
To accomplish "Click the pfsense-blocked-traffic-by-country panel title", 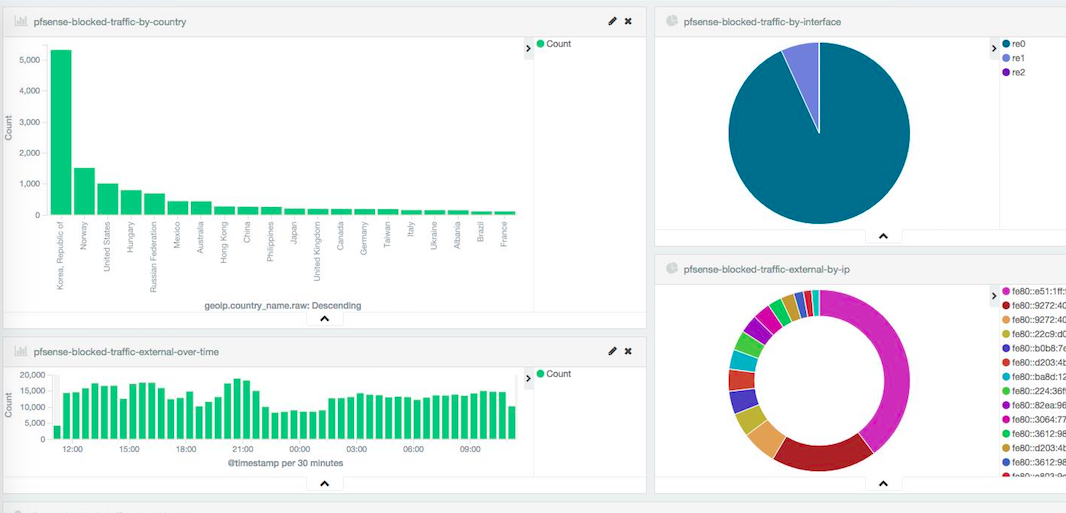I will [109, 22].
